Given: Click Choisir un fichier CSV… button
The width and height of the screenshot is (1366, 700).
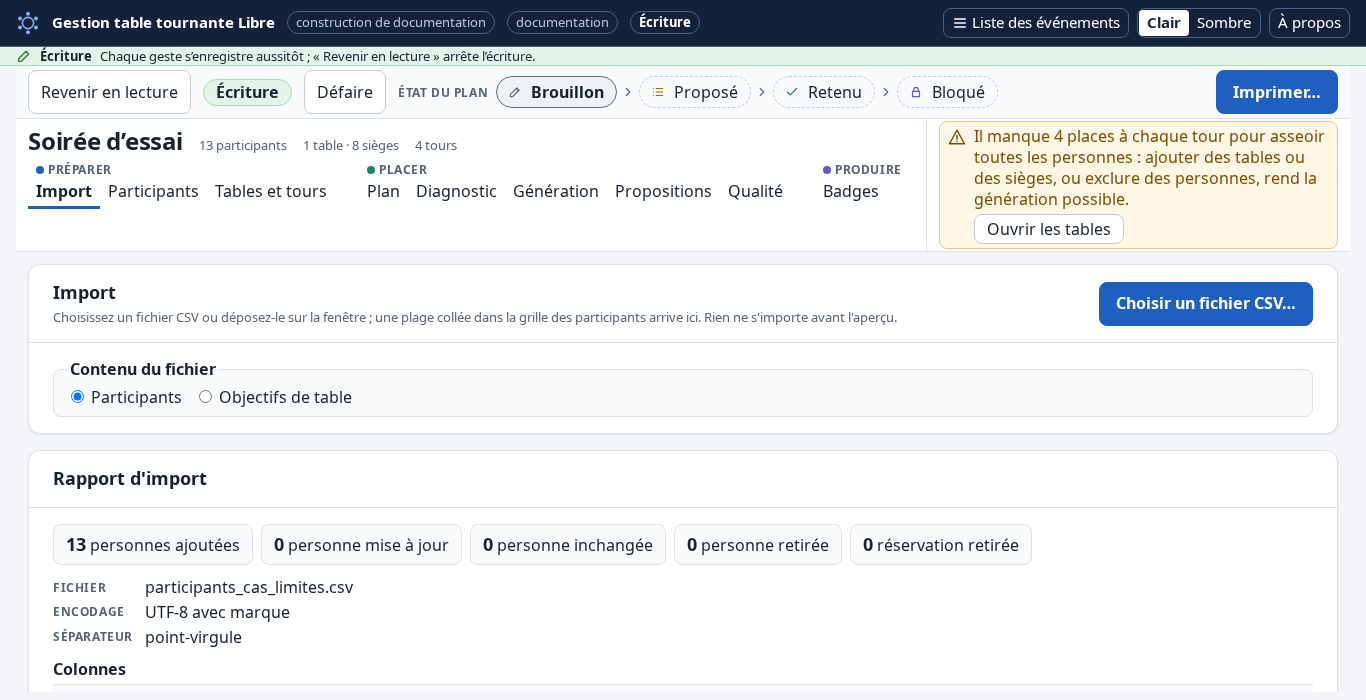Looking at the screenshot, I should point(1206,304).
